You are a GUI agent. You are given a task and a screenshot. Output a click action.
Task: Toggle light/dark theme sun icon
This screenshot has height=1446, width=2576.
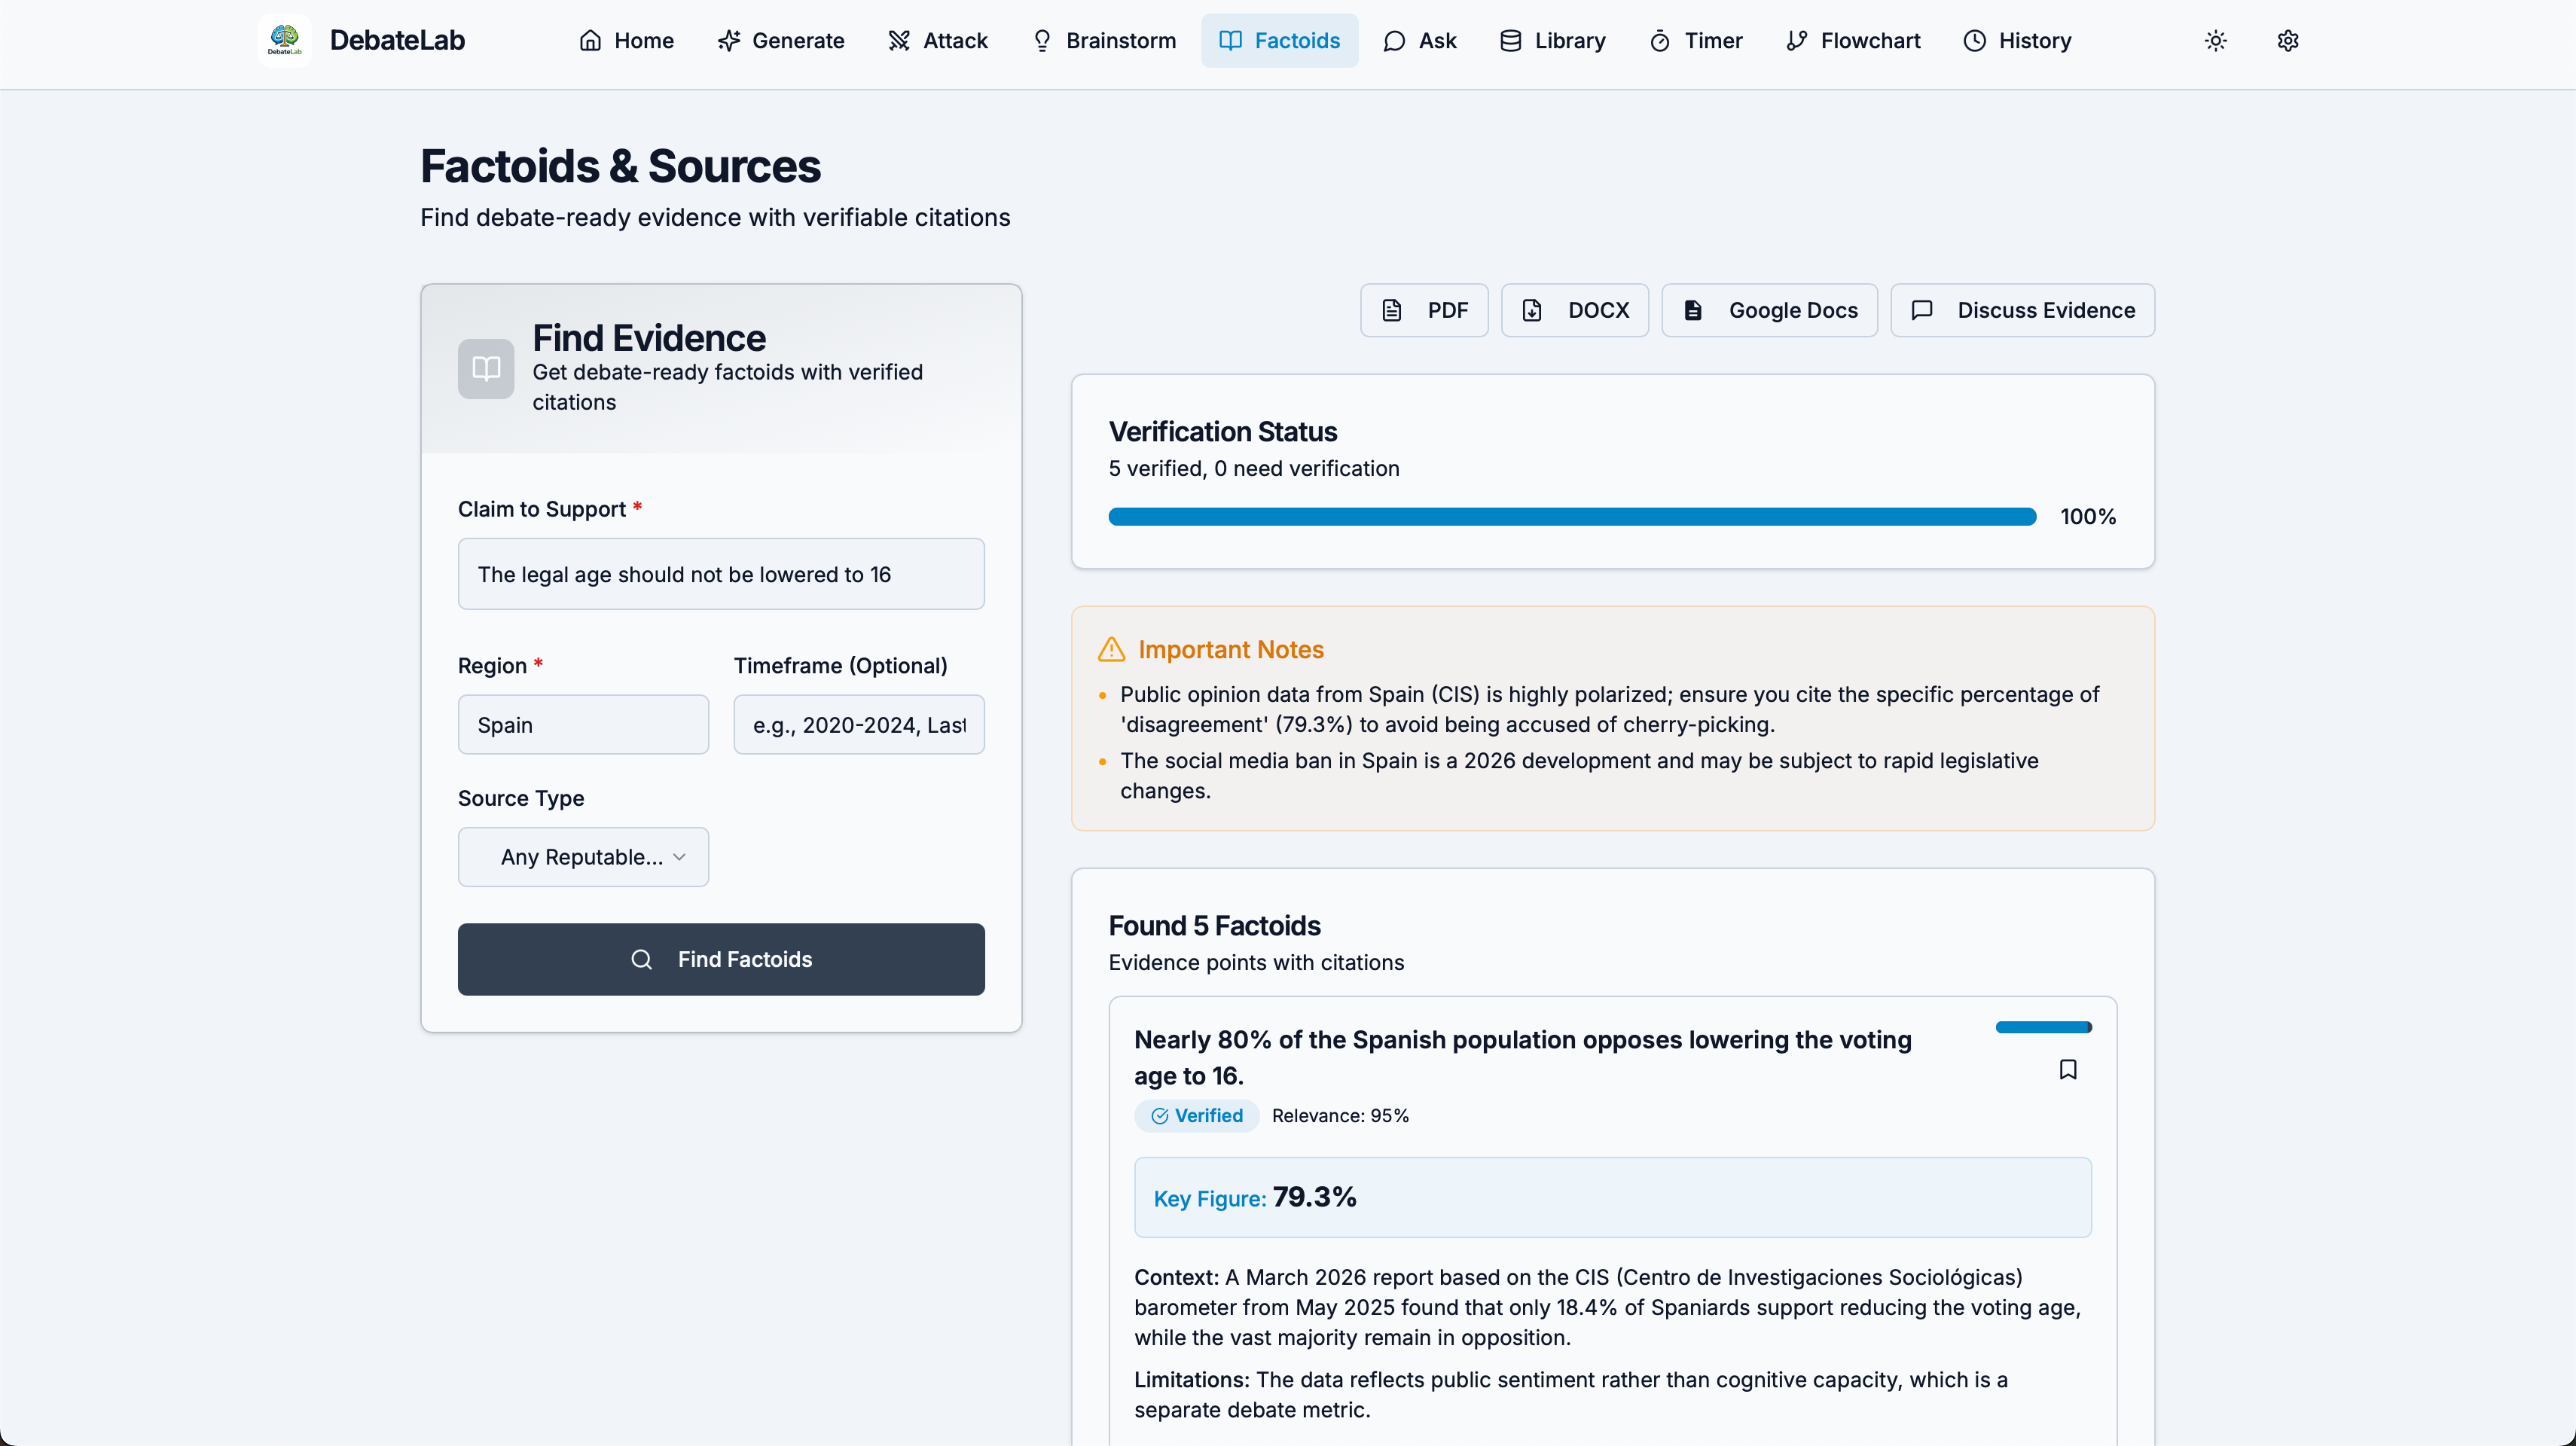click(x=2215, y=41)
